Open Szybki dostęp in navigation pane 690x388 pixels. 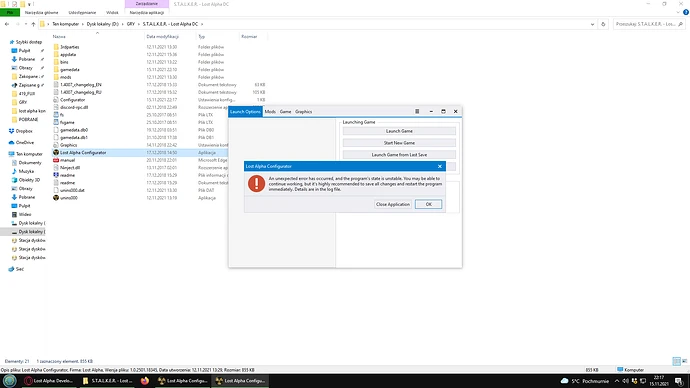[x=29, y=42]
